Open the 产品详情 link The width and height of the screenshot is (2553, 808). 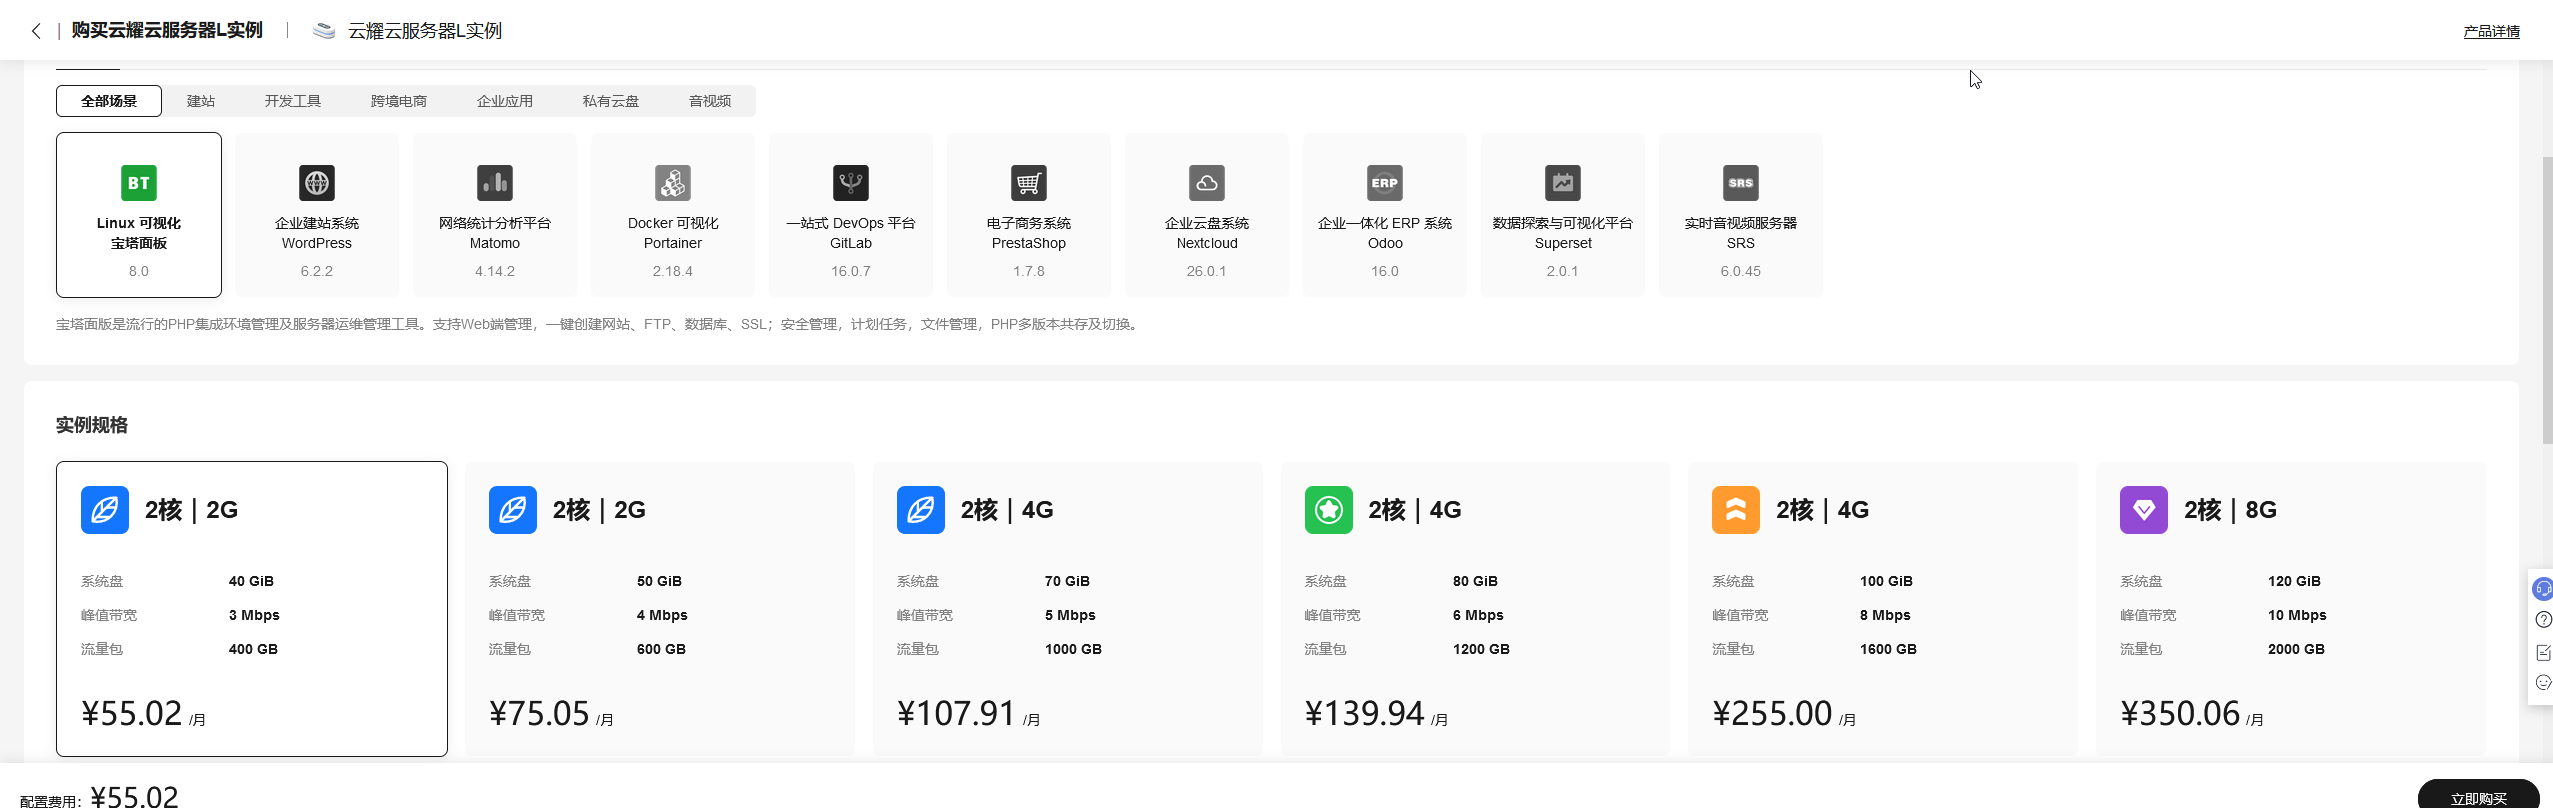click(x=2491, y=31)
